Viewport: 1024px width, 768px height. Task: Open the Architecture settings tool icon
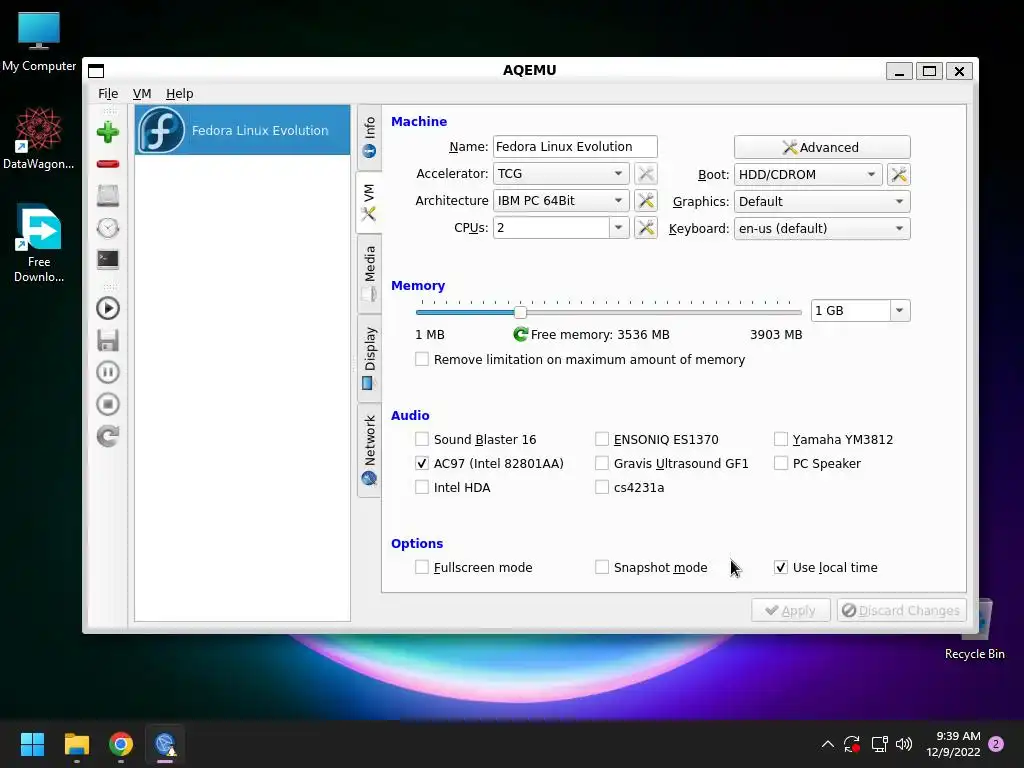click(x=646, y=200)
